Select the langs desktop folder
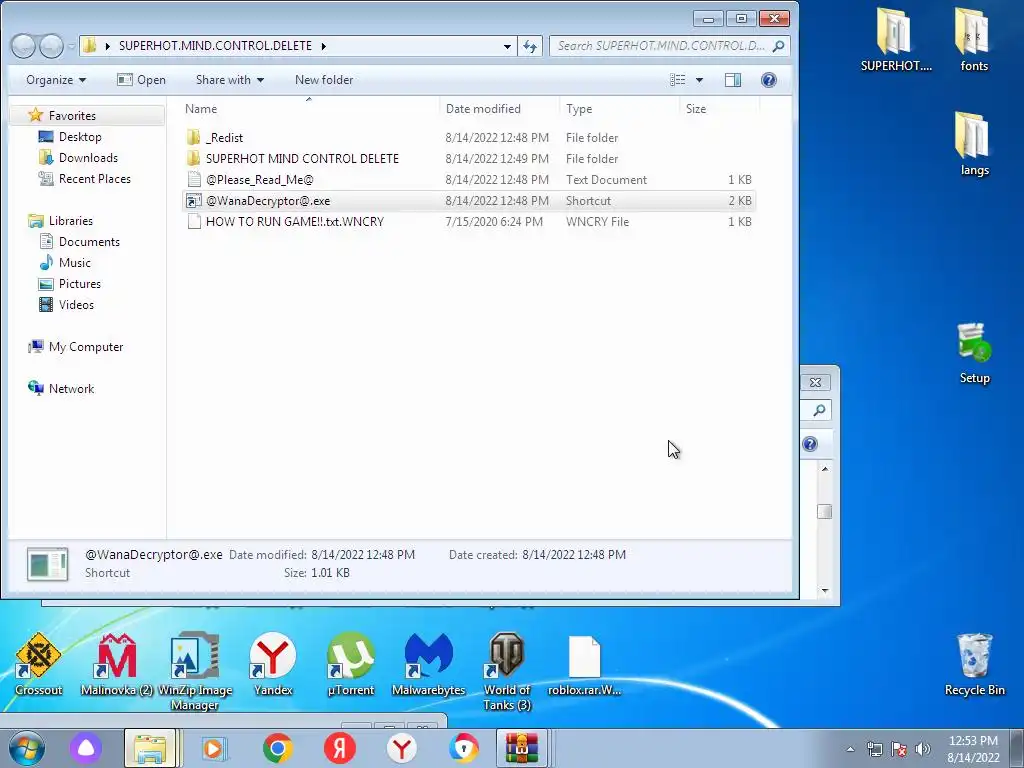 (974, 144)
